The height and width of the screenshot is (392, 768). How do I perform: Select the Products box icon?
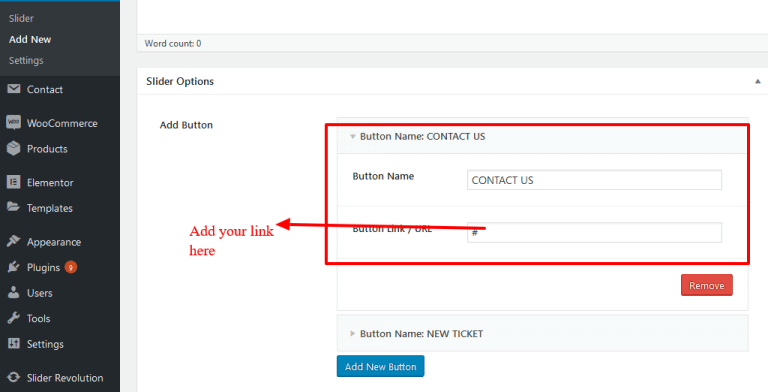[14, 148]
